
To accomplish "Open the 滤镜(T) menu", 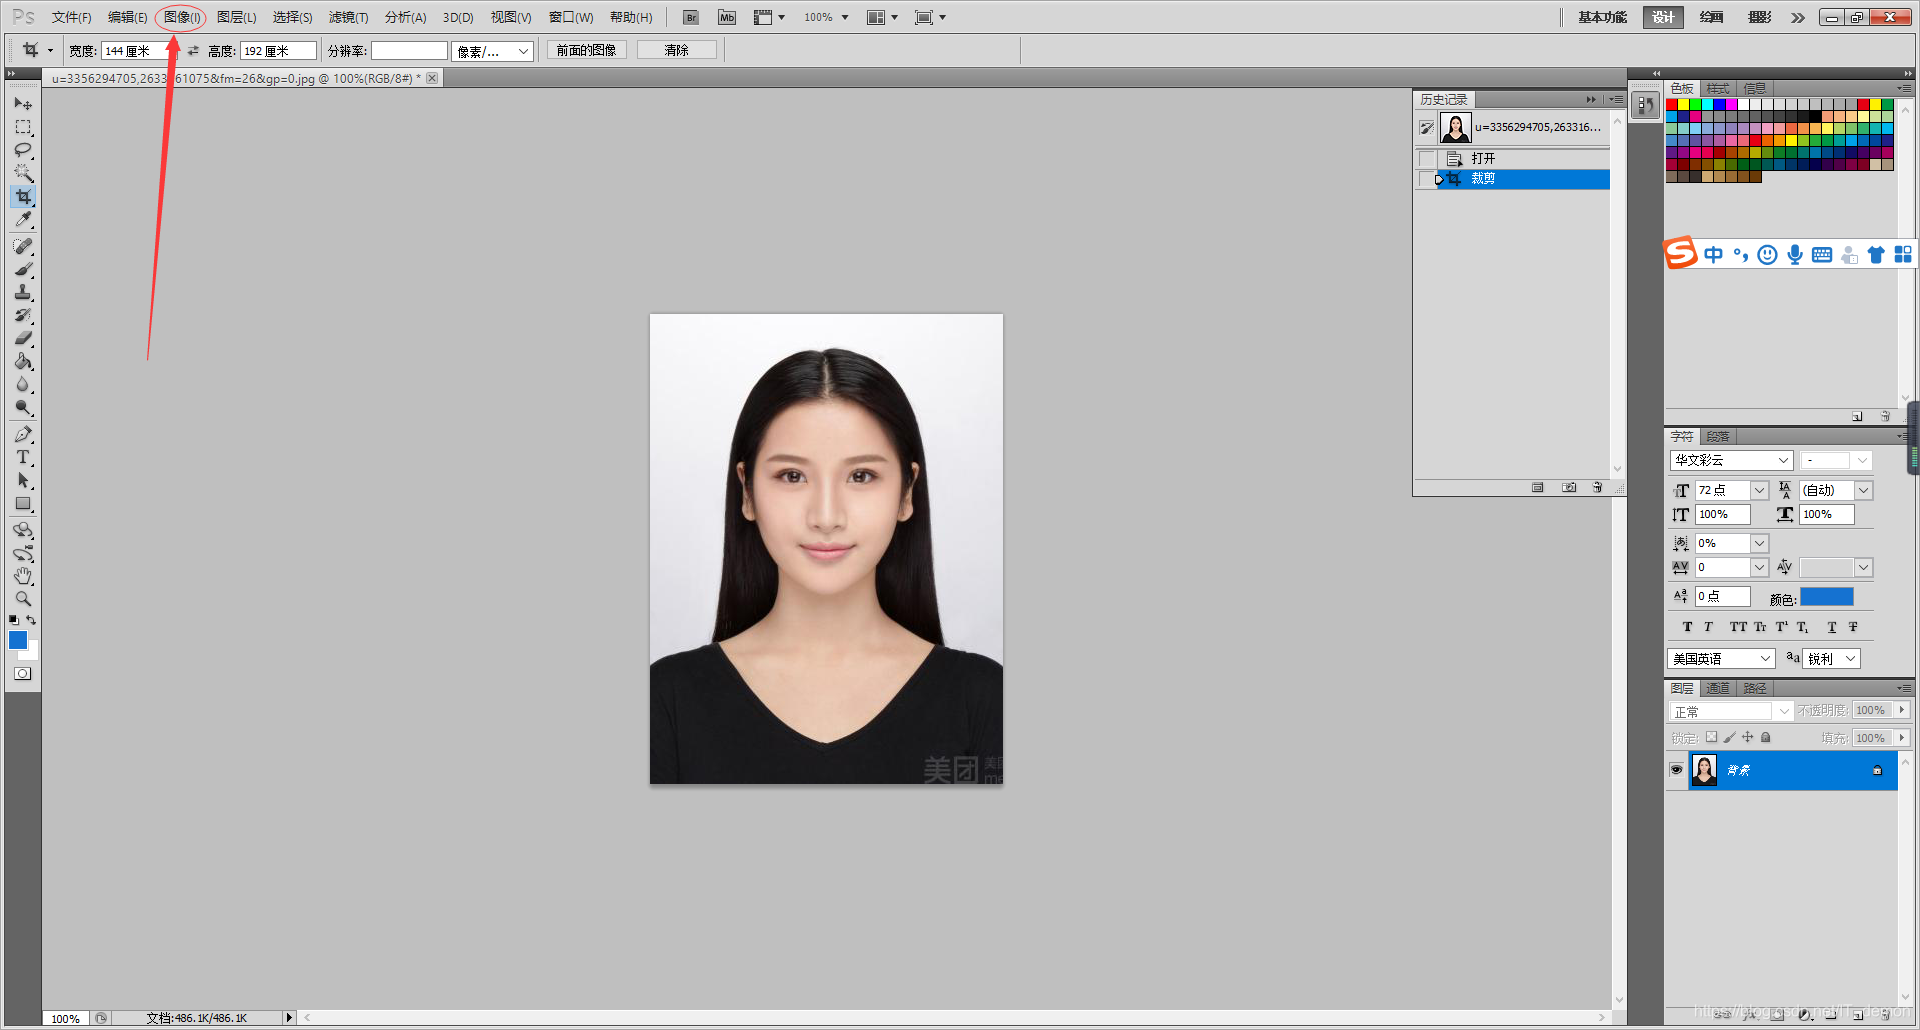I will pos(348,17).
